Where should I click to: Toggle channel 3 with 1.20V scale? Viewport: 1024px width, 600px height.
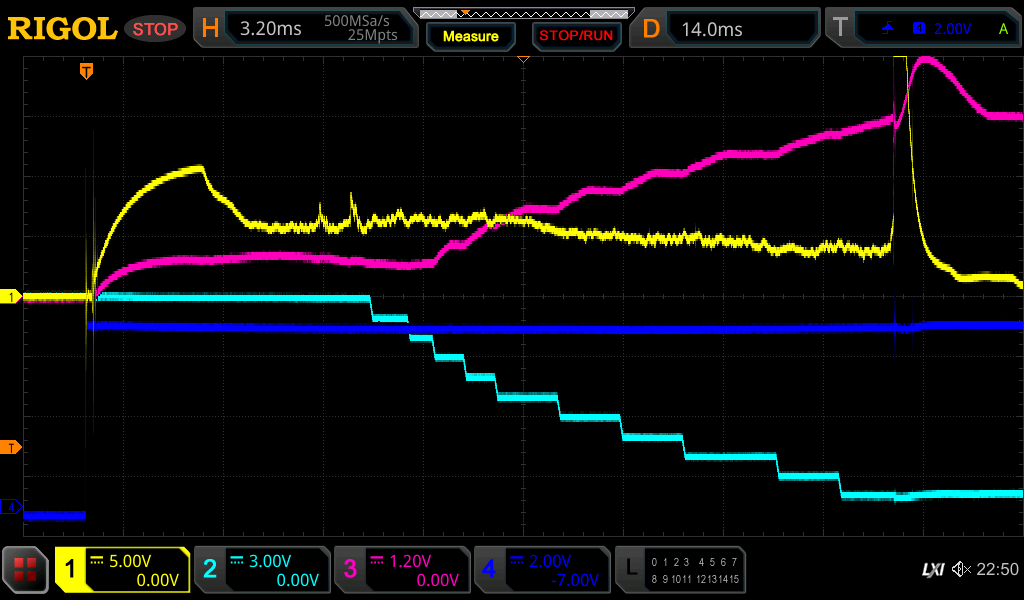point(402,569)
